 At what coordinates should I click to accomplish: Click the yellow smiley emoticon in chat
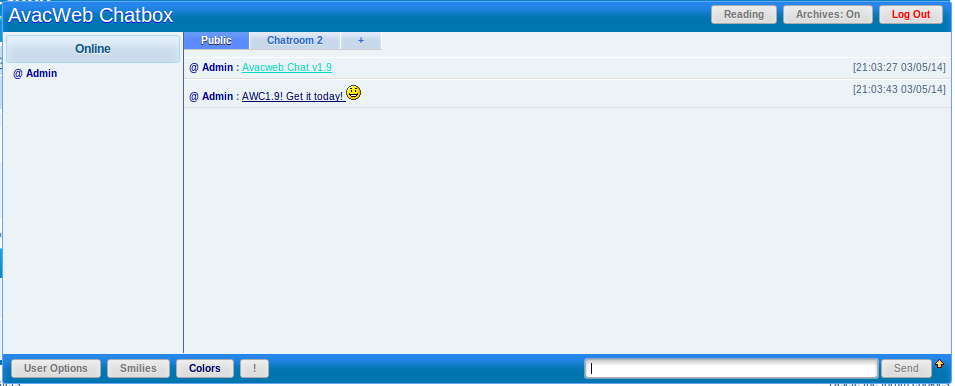(x=353, y=93)
